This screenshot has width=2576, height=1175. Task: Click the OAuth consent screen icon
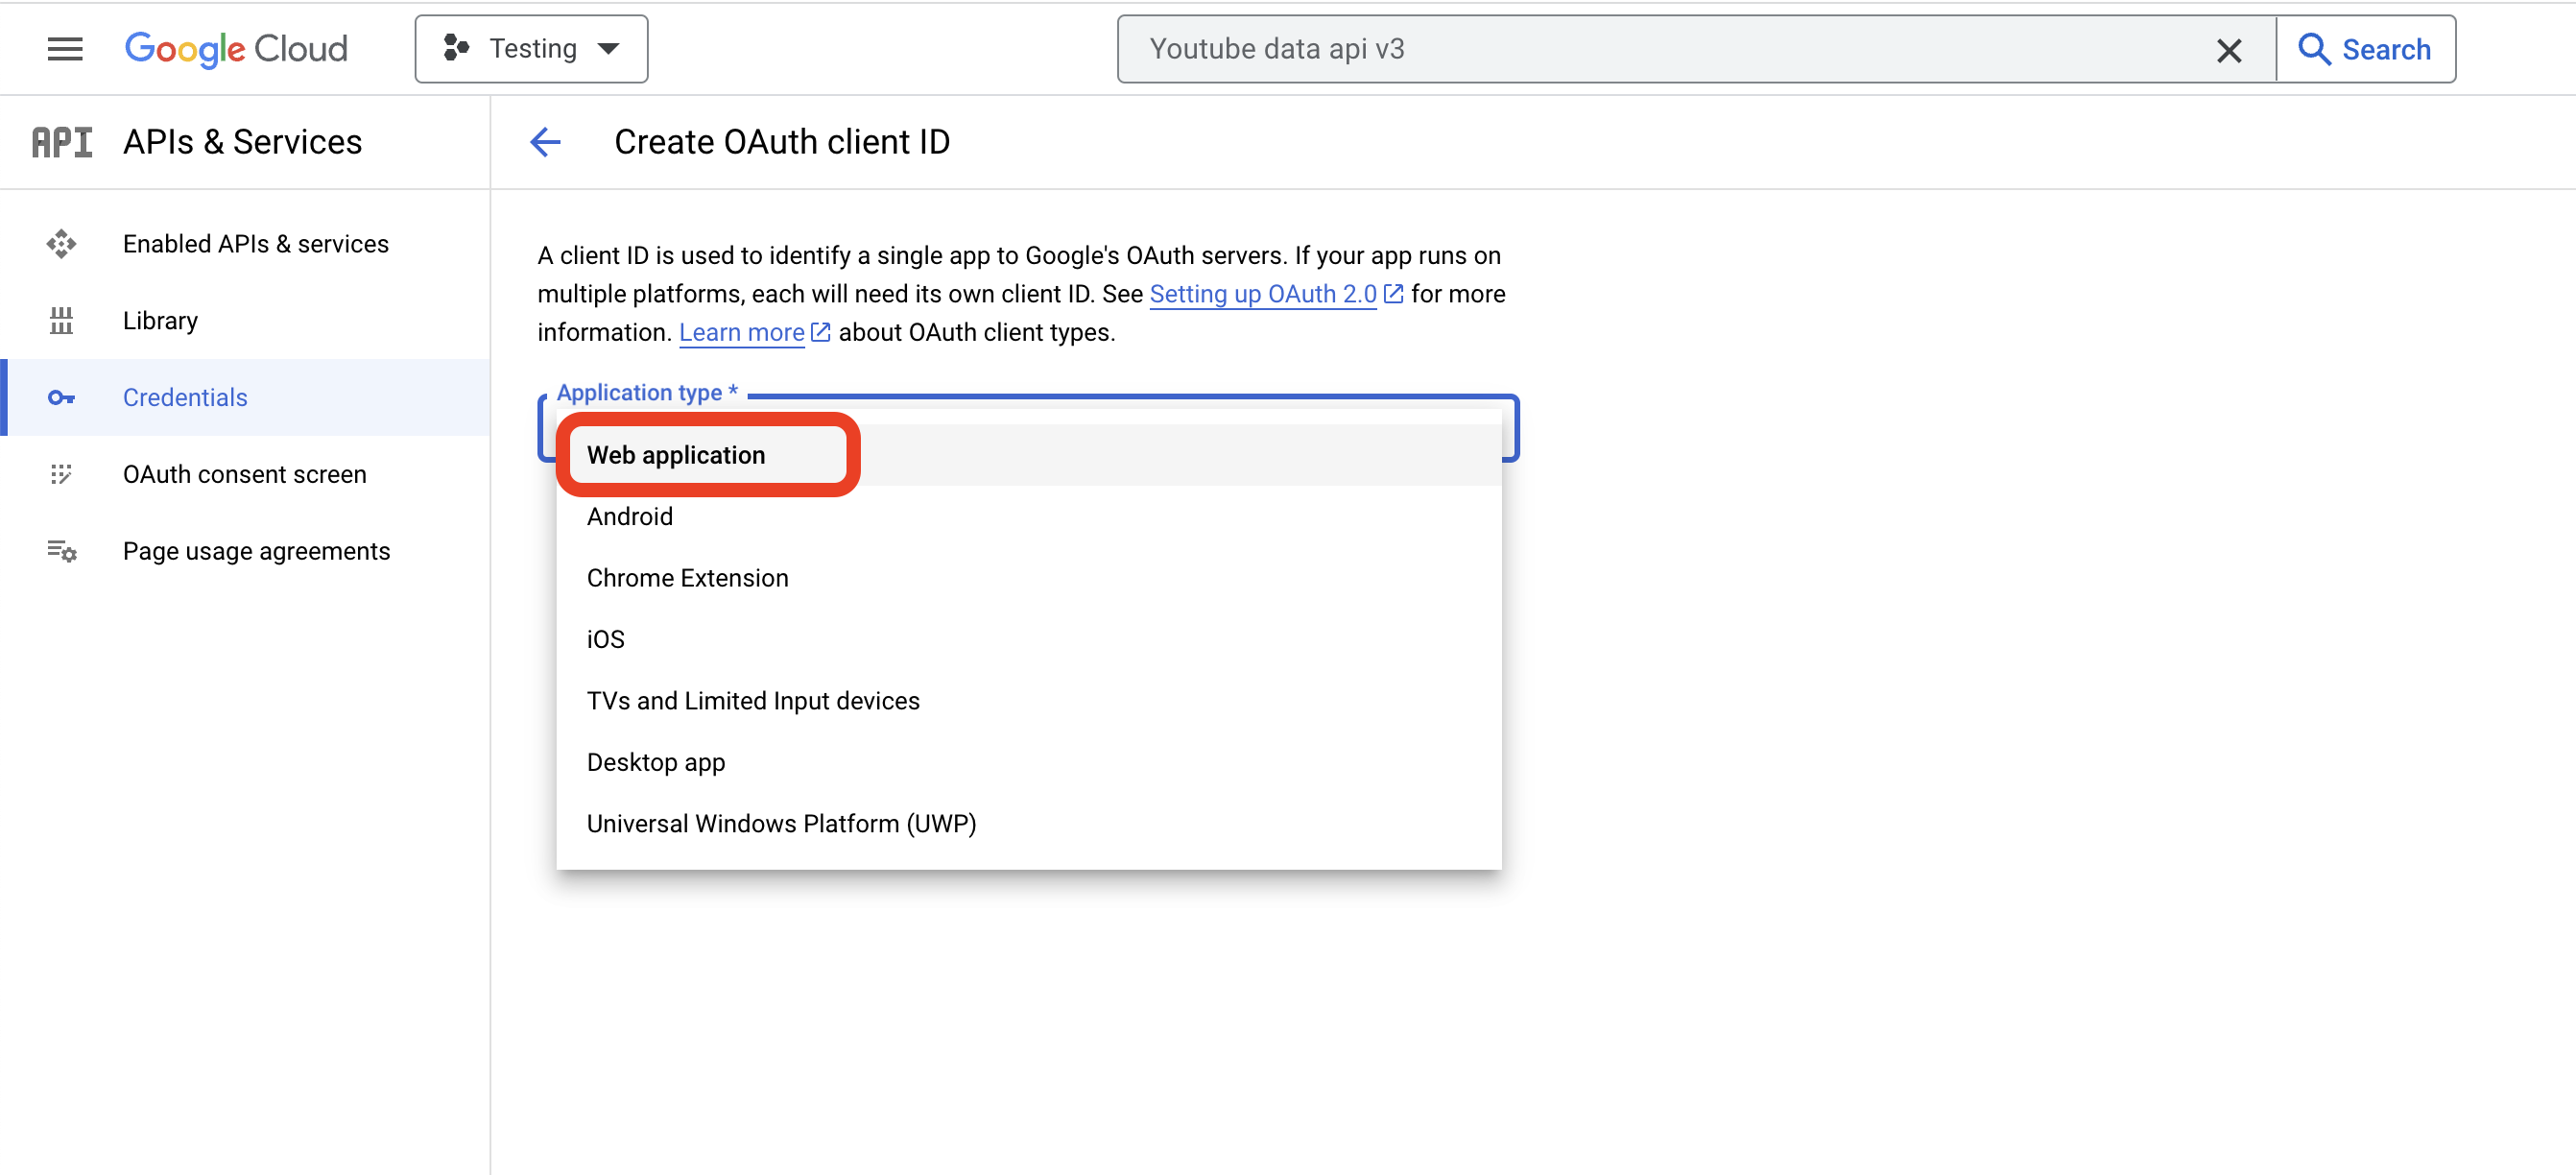[62, 475]
